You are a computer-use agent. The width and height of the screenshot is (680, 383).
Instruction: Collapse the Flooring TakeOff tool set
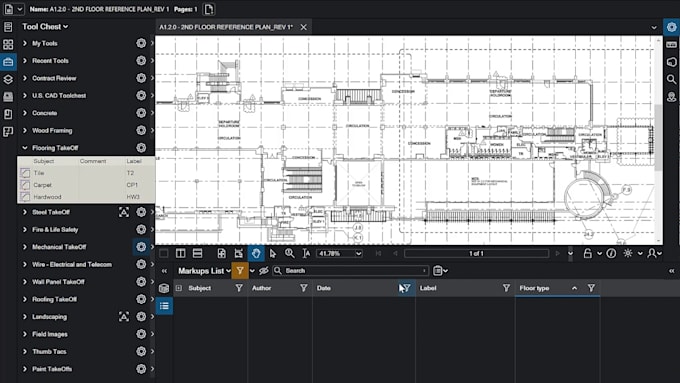[x=25, y=147]
